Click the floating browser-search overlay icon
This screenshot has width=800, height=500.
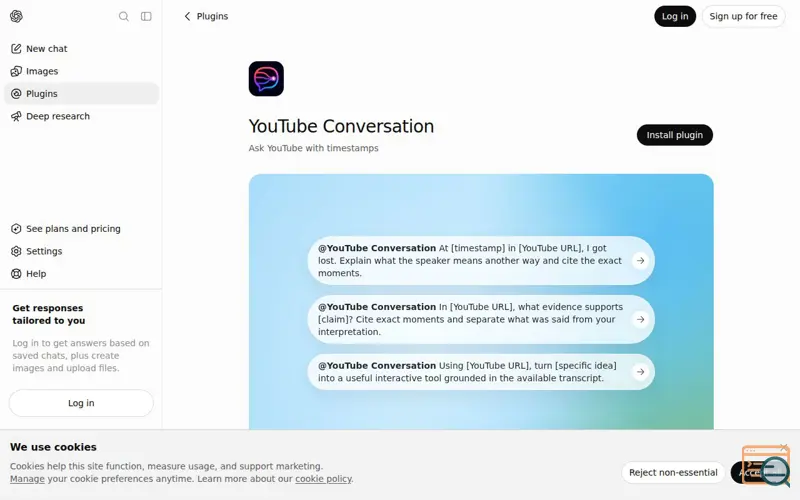(x=767, y=466)
